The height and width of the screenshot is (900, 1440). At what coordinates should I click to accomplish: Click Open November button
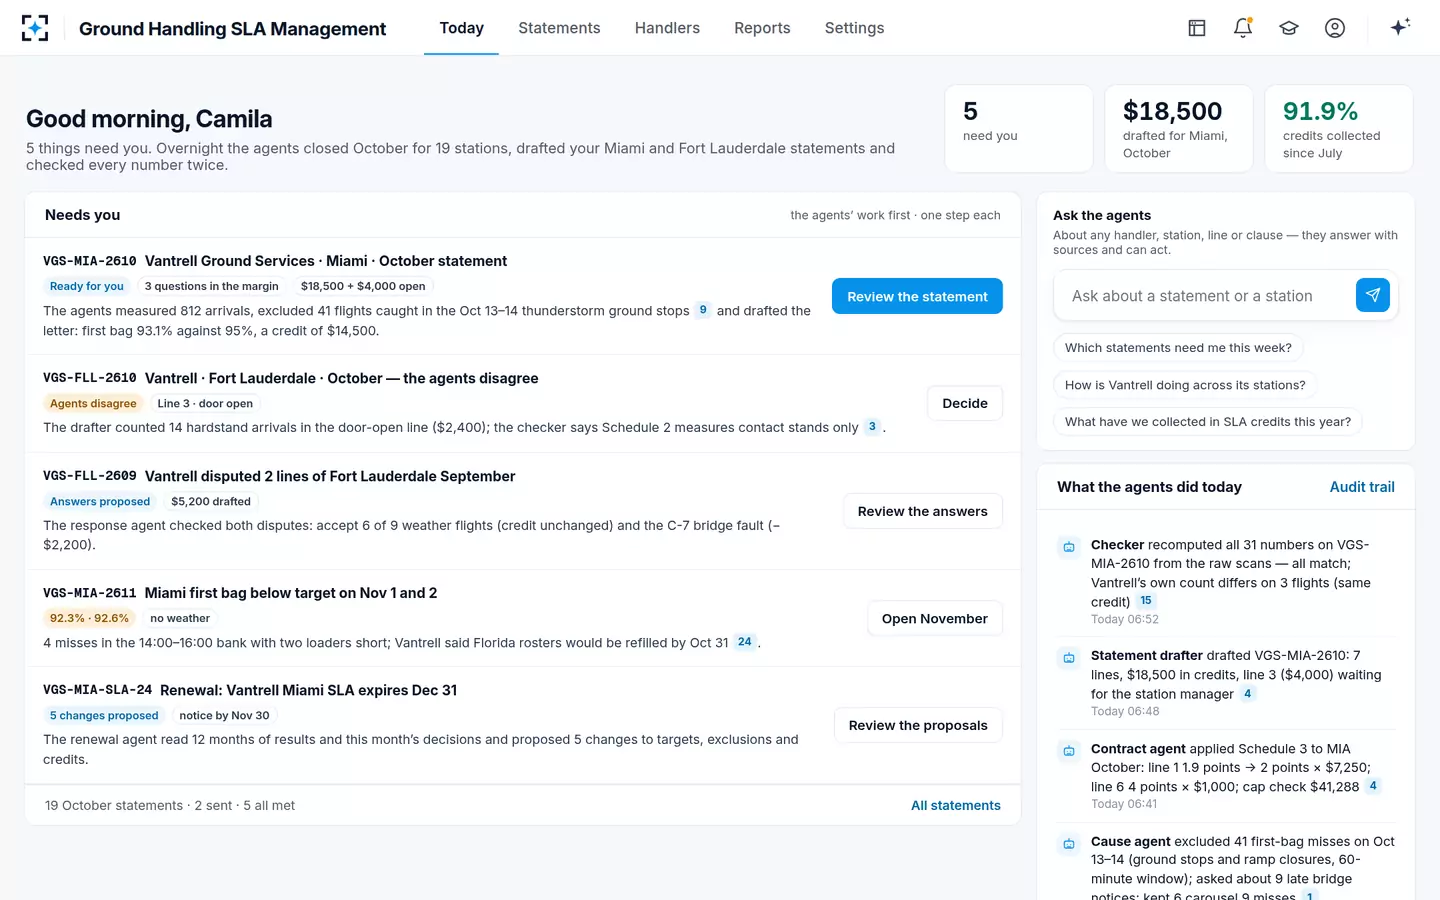click(x=935, y=619)
